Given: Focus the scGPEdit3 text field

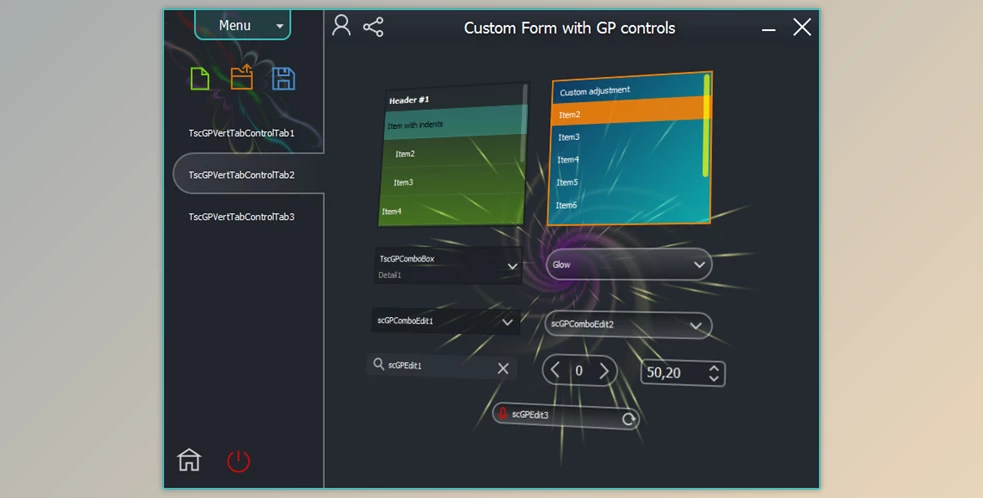Looking at the screenshot, I should 564,416.
